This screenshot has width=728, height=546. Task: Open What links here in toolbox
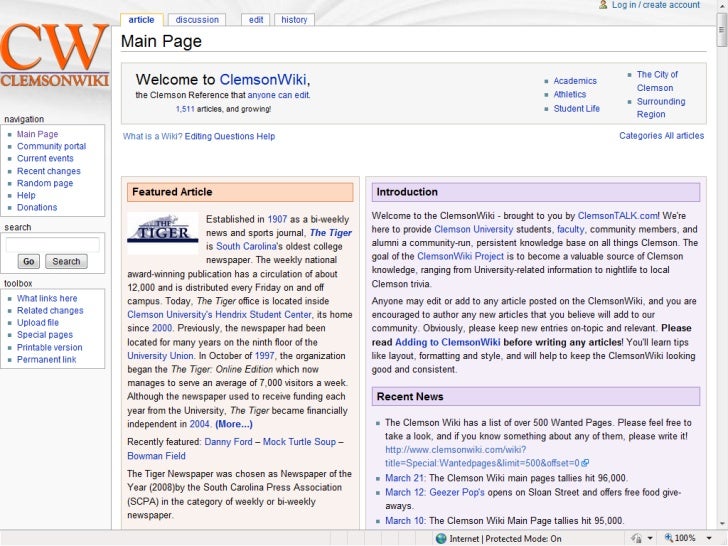click(x=47, y=298)
